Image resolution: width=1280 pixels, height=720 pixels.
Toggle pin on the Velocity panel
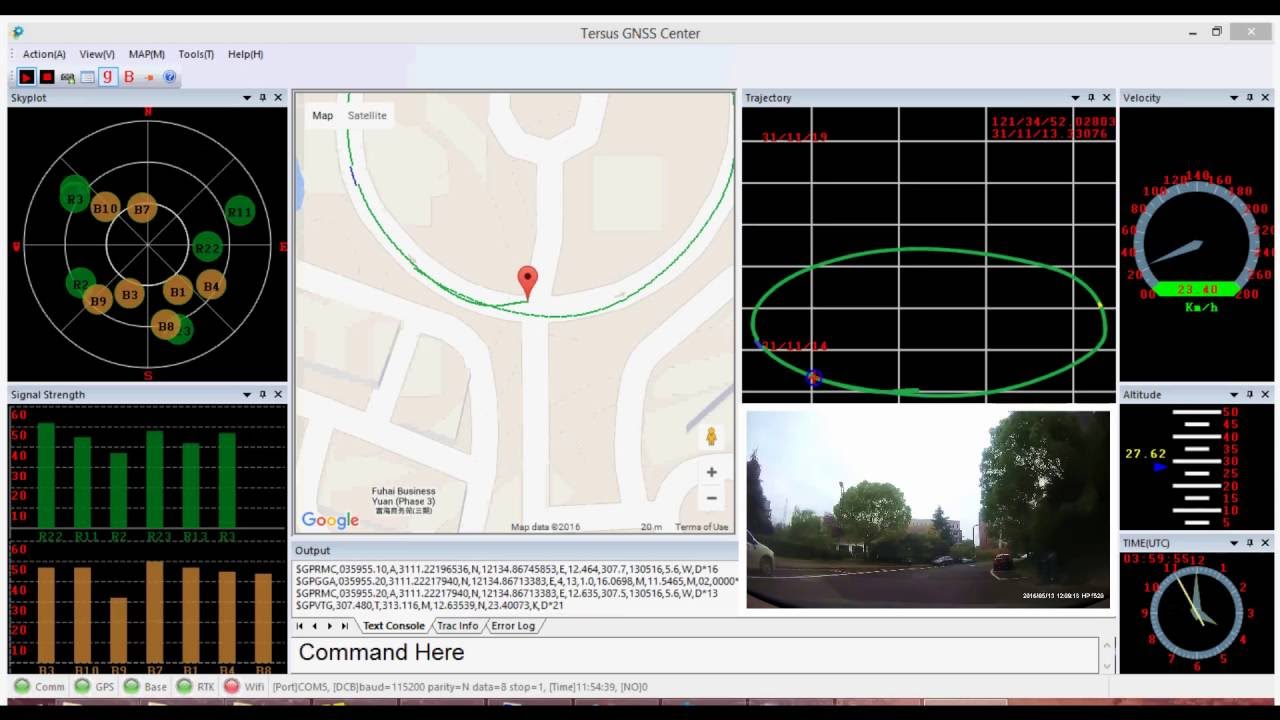1249,98
